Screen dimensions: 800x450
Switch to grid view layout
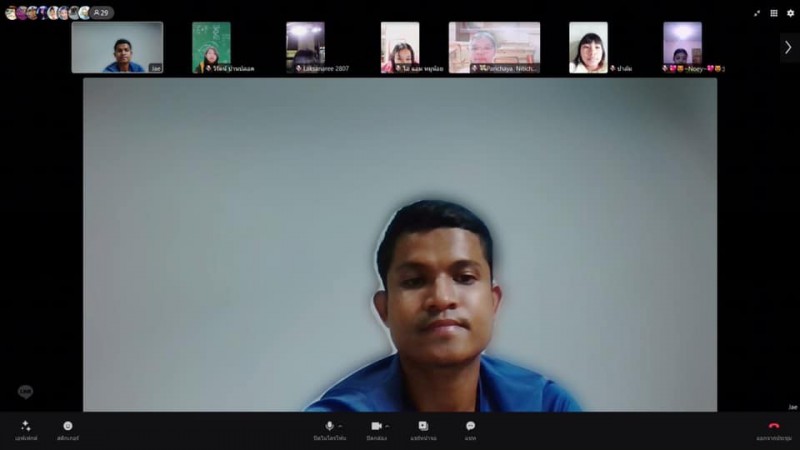click(773, 13)
